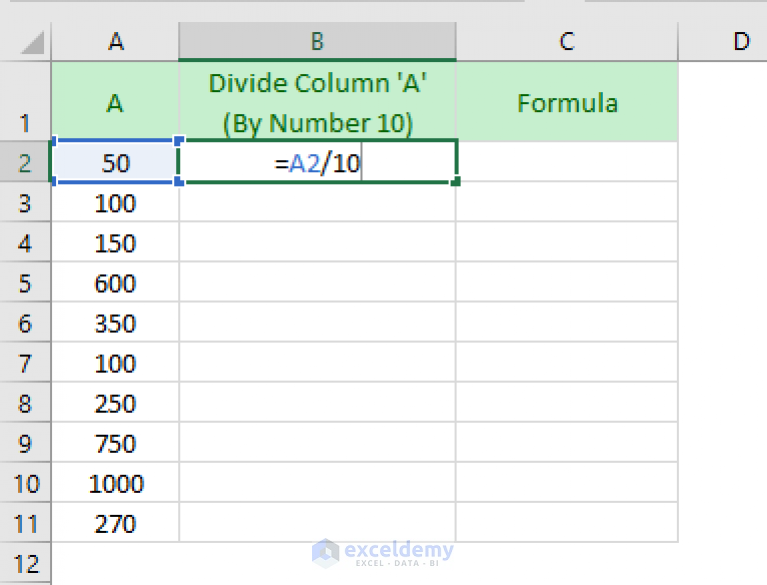Click the Formula header cell
Viewport: 767px width, 585px height.
point(567,102)
